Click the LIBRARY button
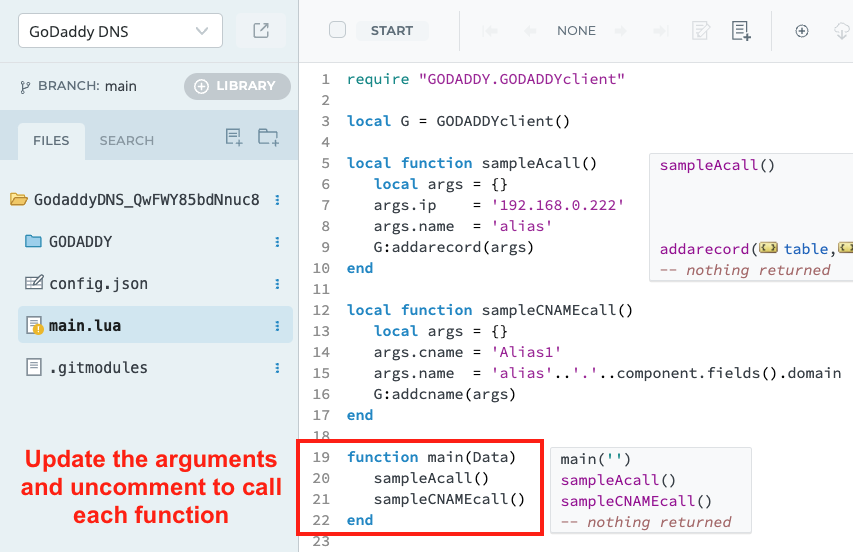The width and height of the screenshot is (853, 552). 237,86
